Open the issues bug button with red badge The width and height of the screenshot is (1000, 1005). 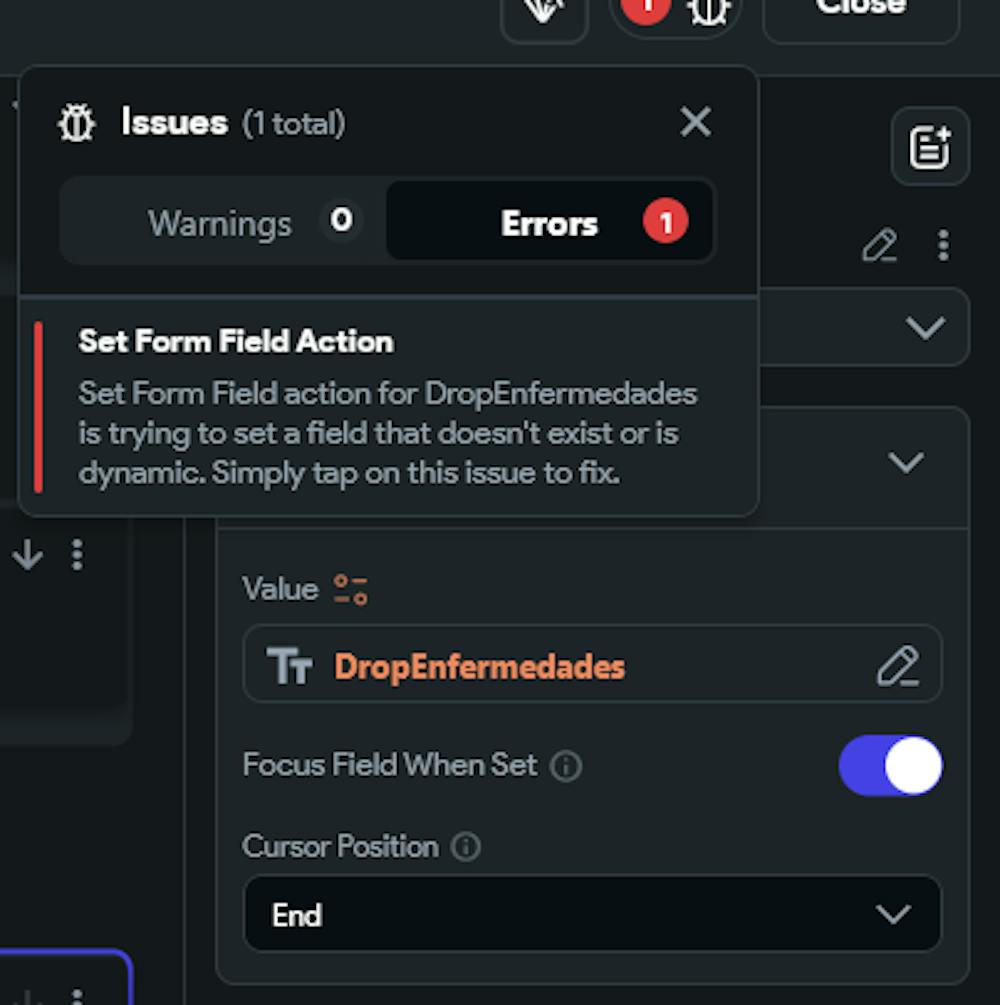674,10
